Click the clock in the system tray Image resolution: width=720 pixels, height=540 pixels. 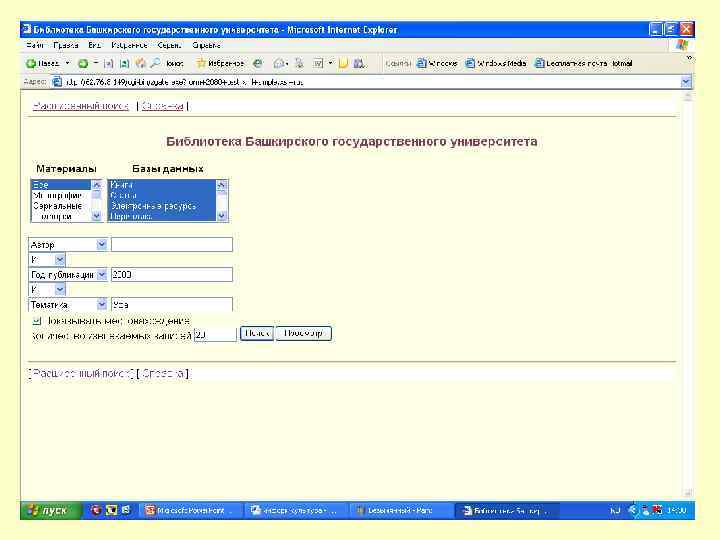tap(676, 510)
